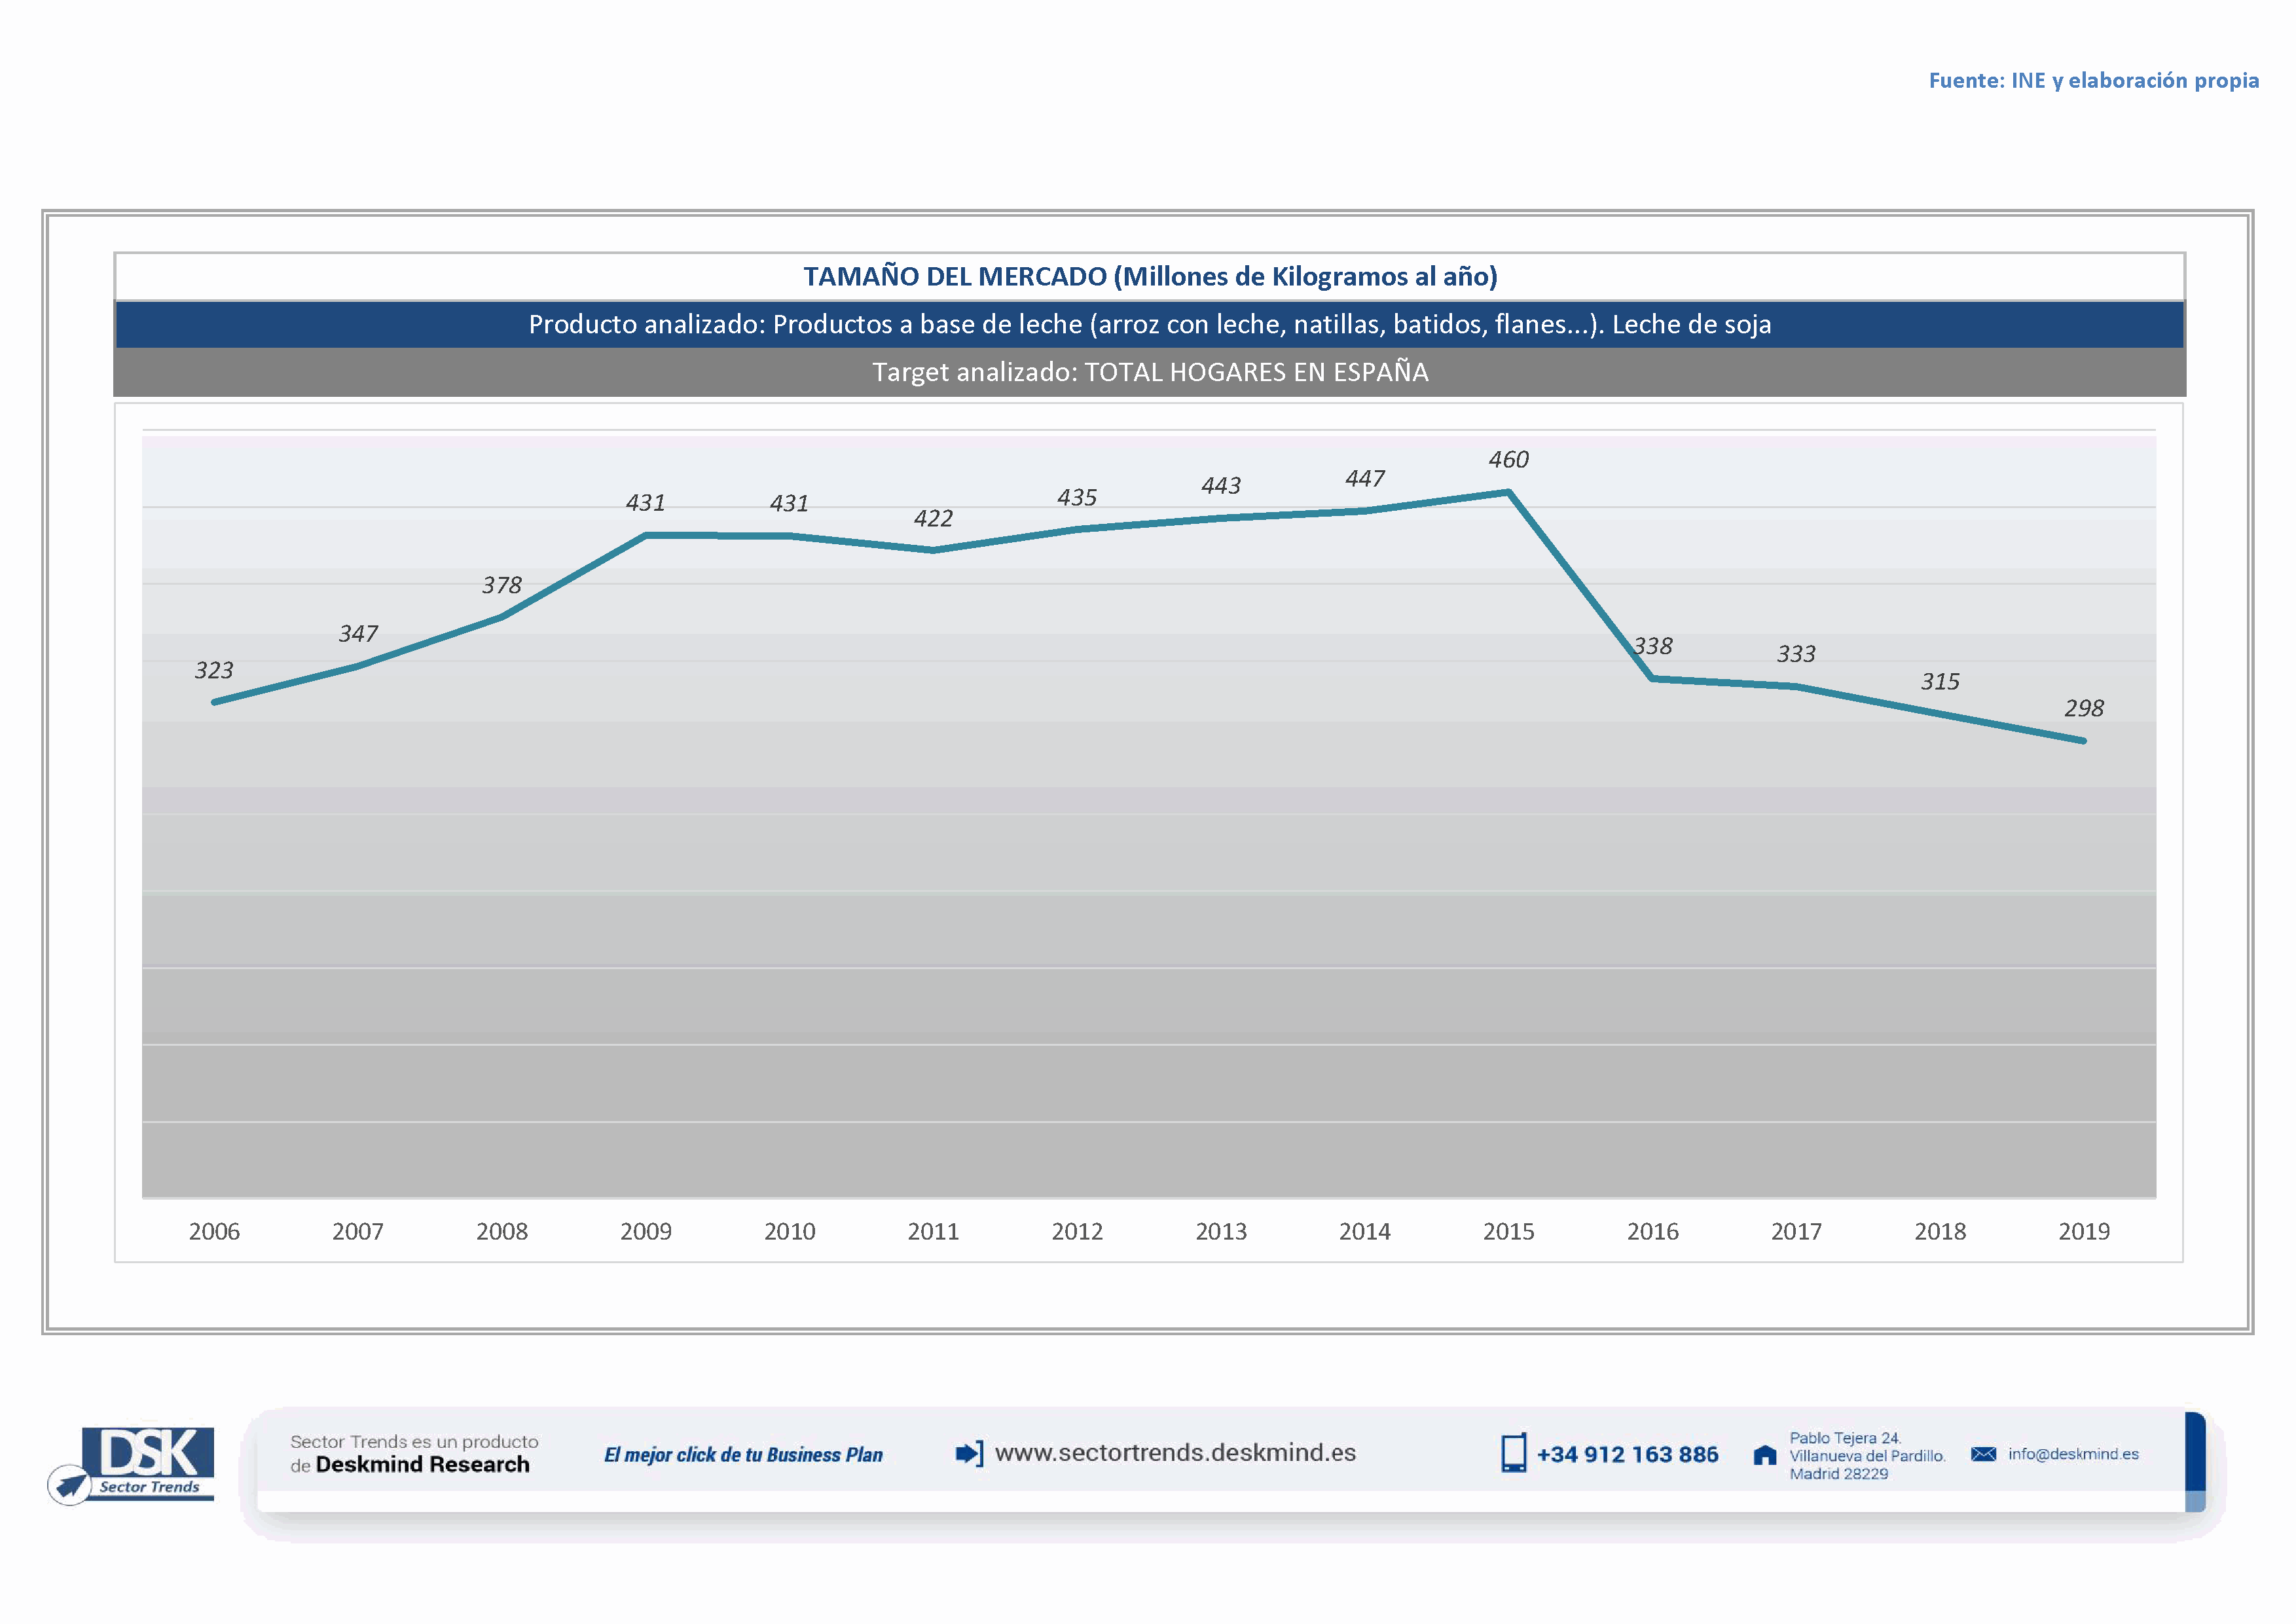Click the blue Producto analizado banner
The height and width of the screenshot is (1624, 2296).
click(1150, 325)
